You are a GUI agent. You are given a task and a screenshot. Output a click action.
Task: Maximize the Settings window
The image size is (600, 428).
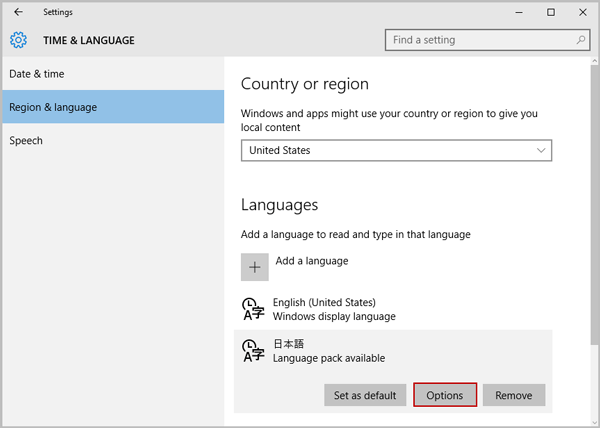(x=551, y=12)
